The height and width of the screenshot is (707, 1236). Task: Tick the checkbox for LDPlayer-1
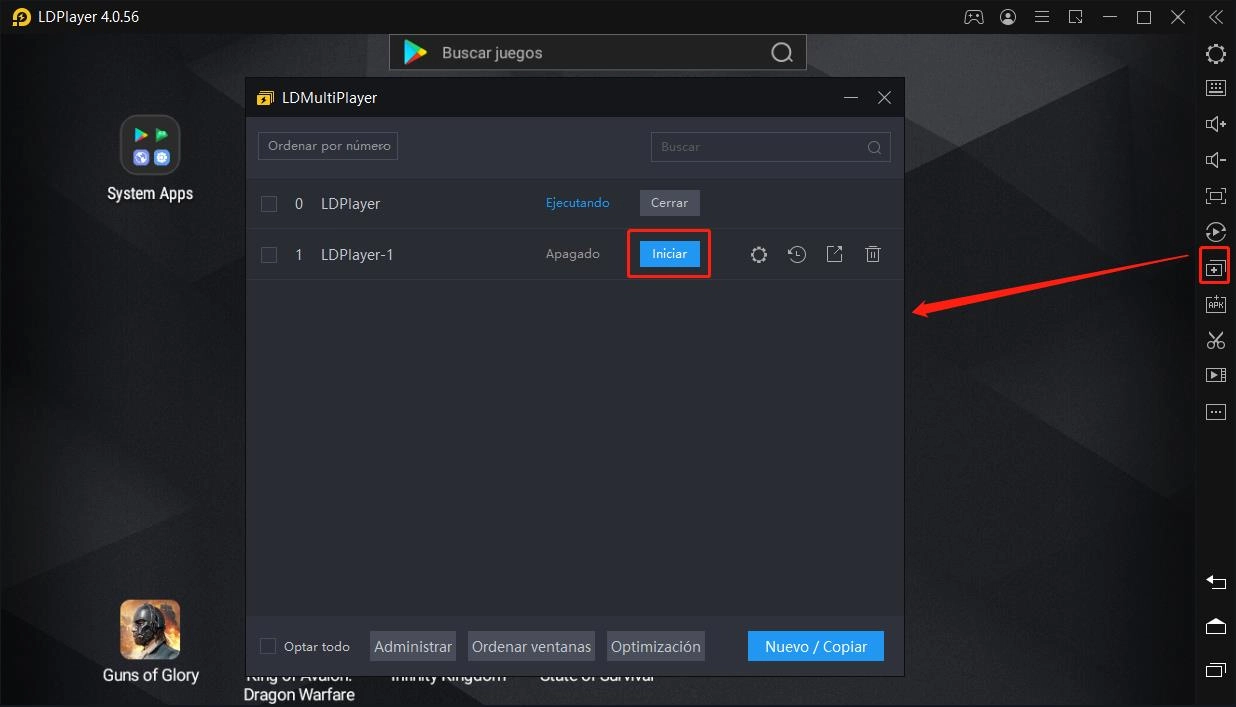click(269, 255)
